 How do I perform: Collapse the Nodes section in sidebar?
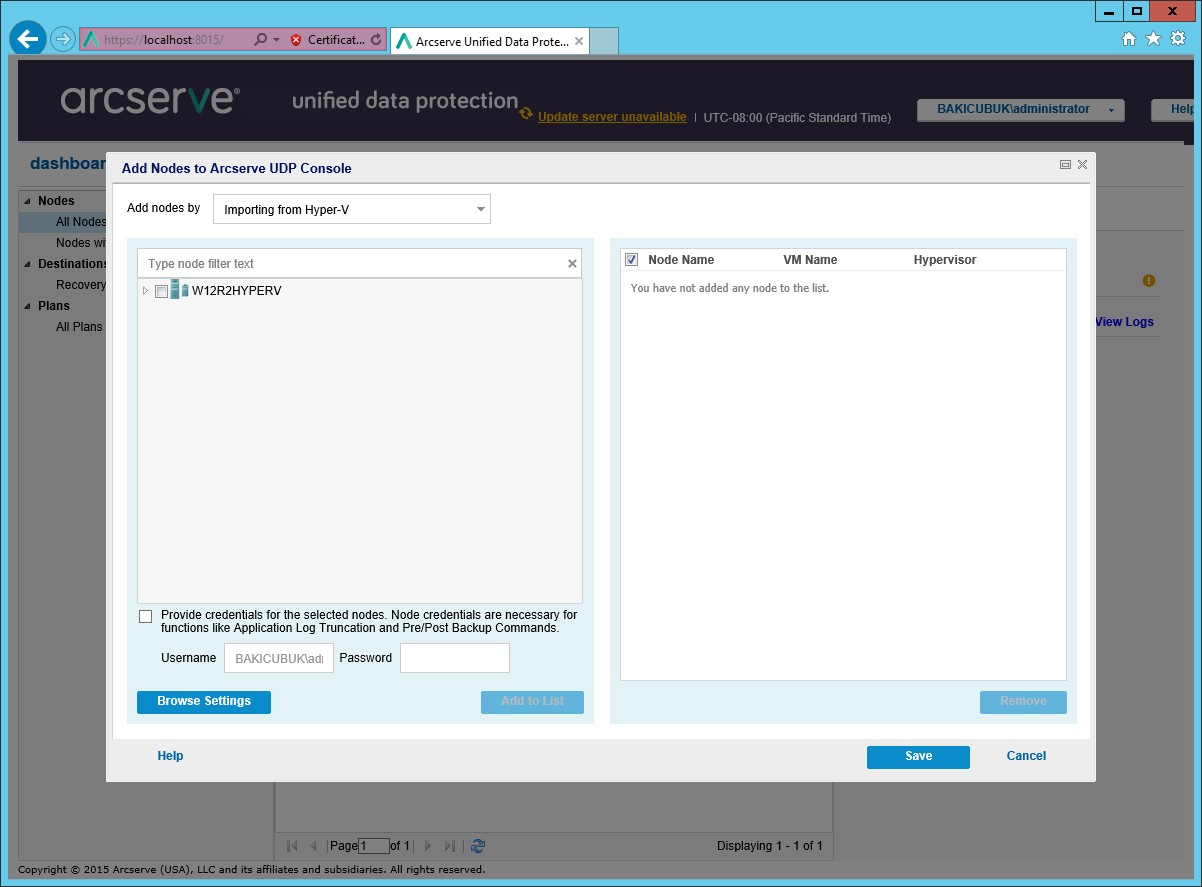pyautogui.click(x=27, y=201)
